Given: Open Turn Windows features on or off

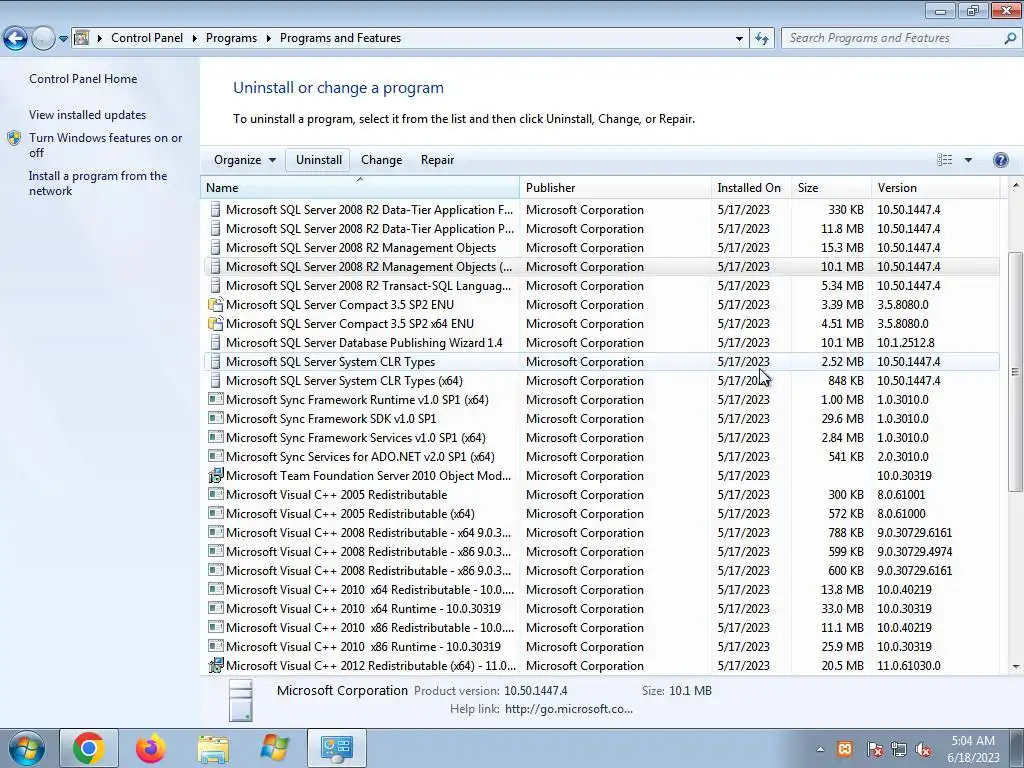Looking at the screenshot, I should pyautogui.click(x=105, y=145).
